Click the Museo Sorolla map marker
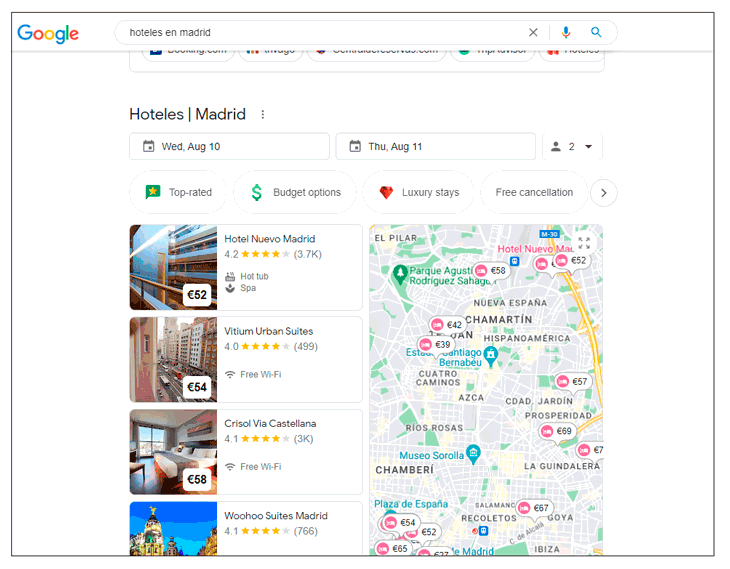The width and height of the screenshot is (730, 569). pos(473,454)
